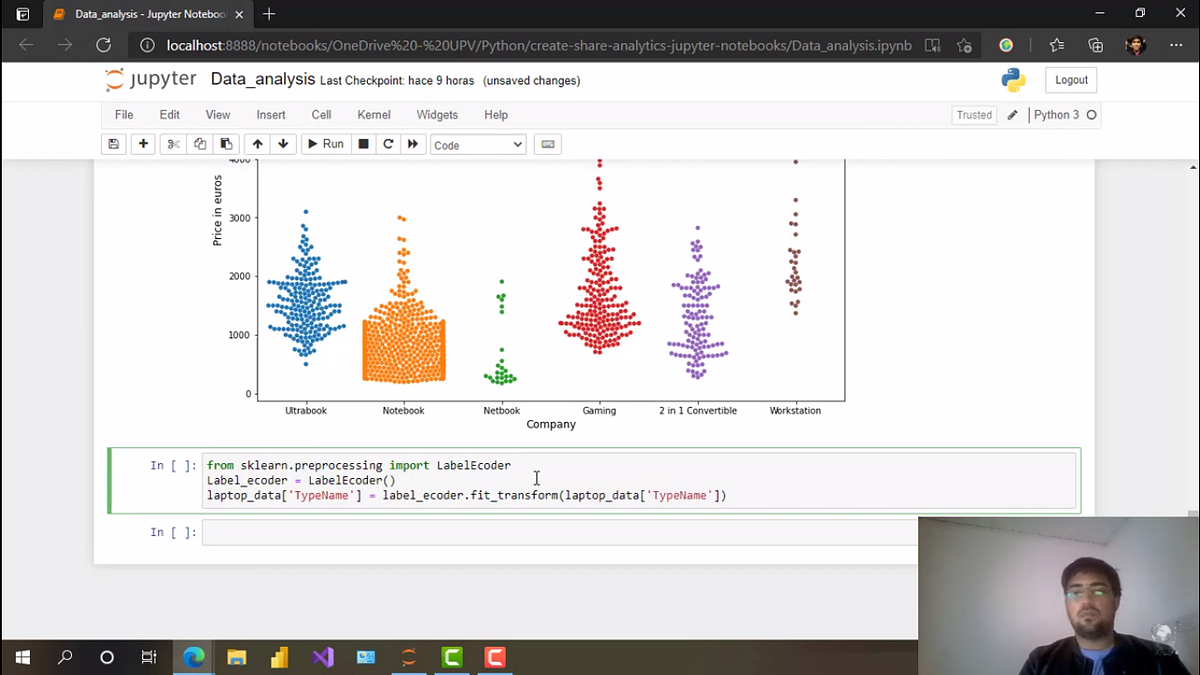This screenshot has height=675, width=1200.
Task: Paste cell below using paste icon
Action: 226,144
